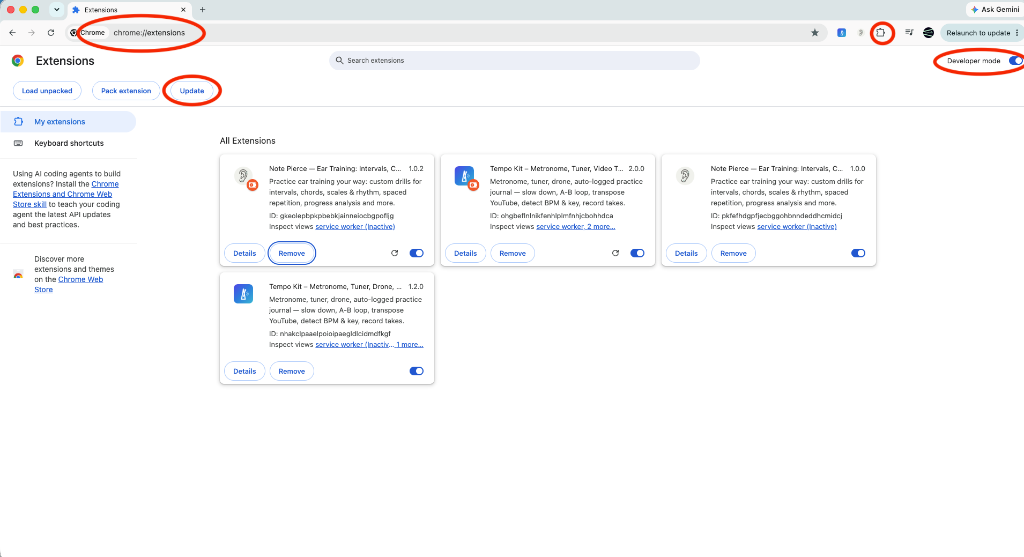Click the browser back arrow
Image resolution: width=1024 pixels, height=557 pixels.
pos(12,33)
